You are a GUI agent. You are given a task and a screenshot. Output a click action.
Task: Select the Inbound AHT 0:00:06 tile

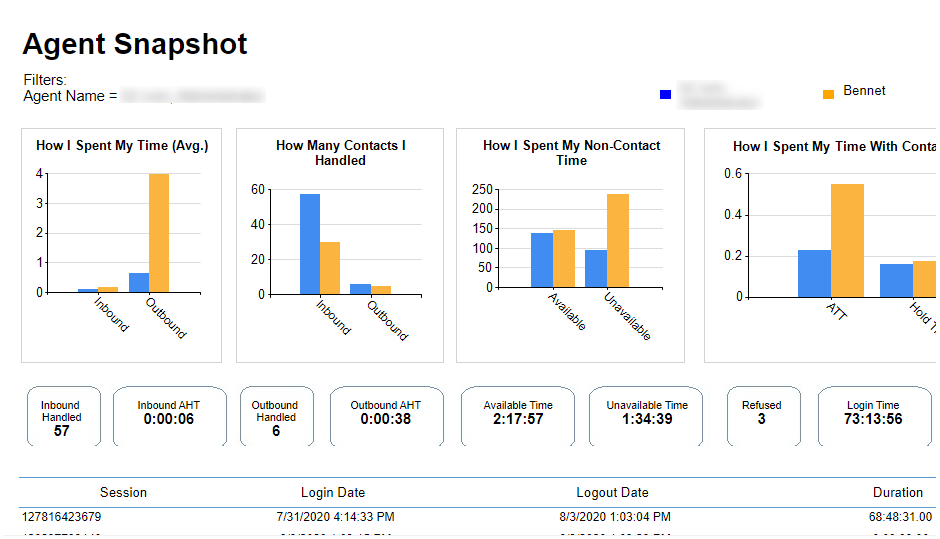click(170, 416)
